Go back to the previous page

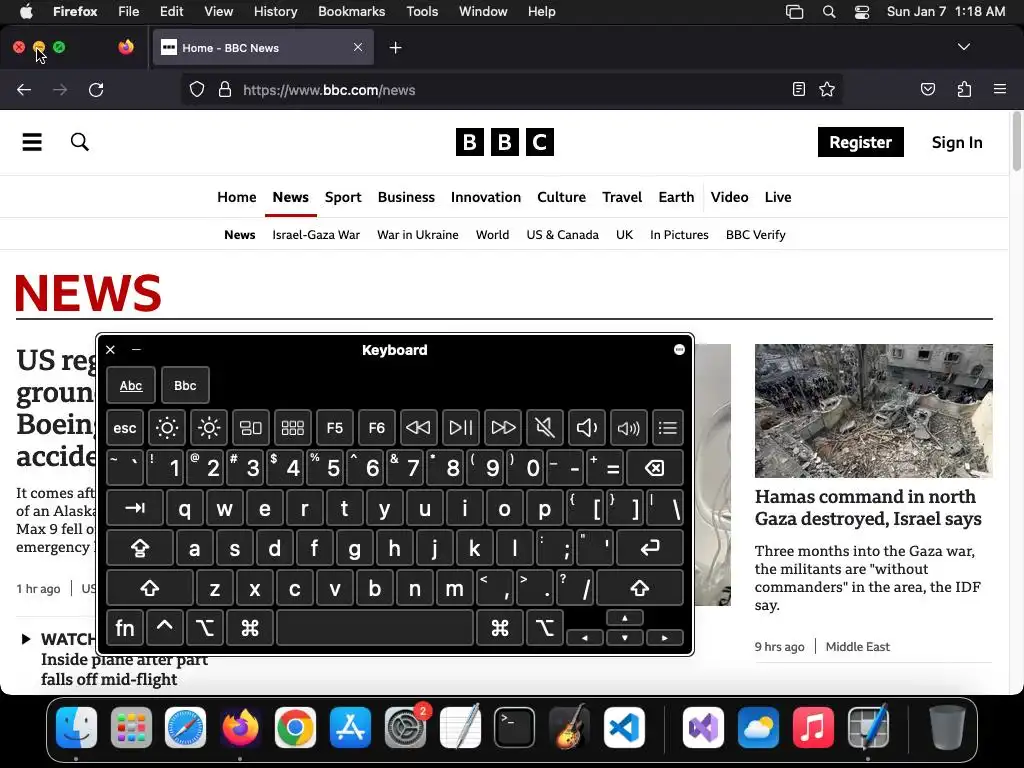(24, 90)
